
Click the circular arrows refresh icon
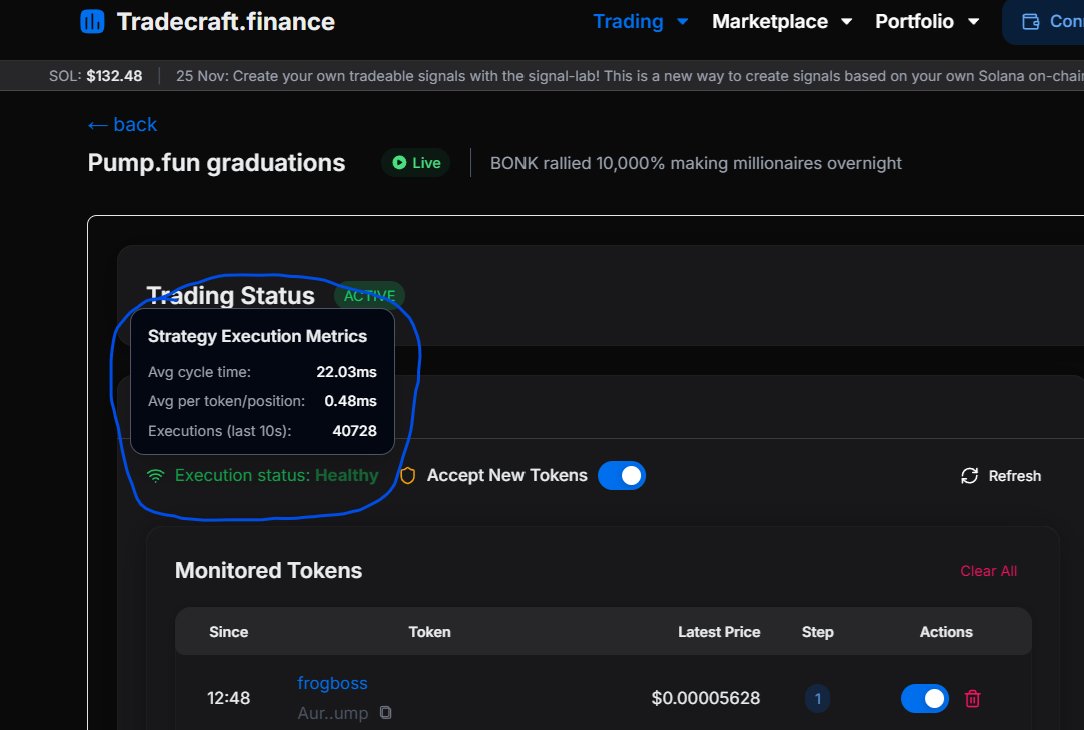tap(969, 476)
